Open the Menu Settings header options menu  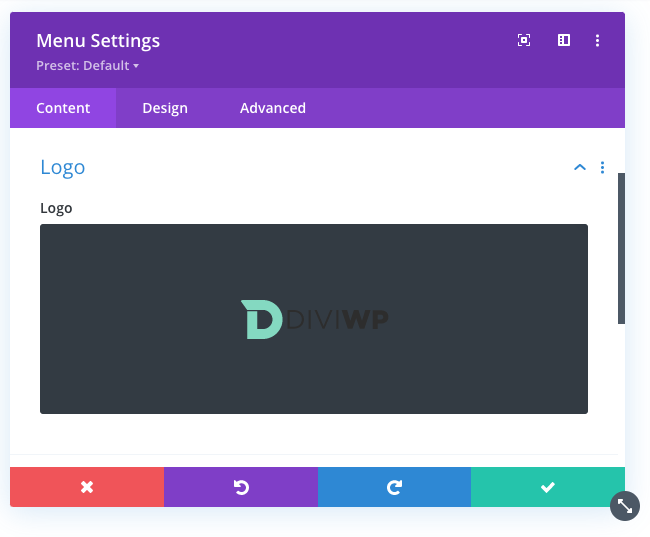(597, 40)
